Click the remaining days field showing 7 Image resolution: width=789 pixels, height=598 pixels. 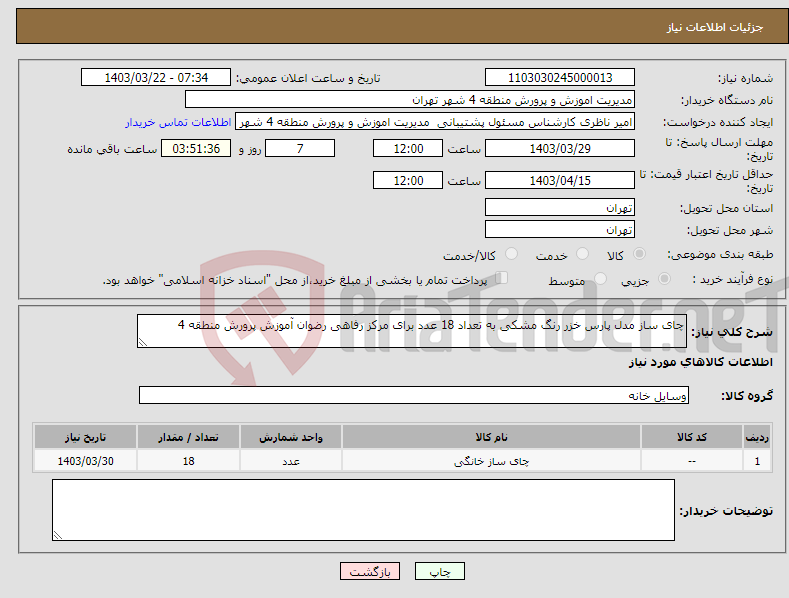point(300,148)
